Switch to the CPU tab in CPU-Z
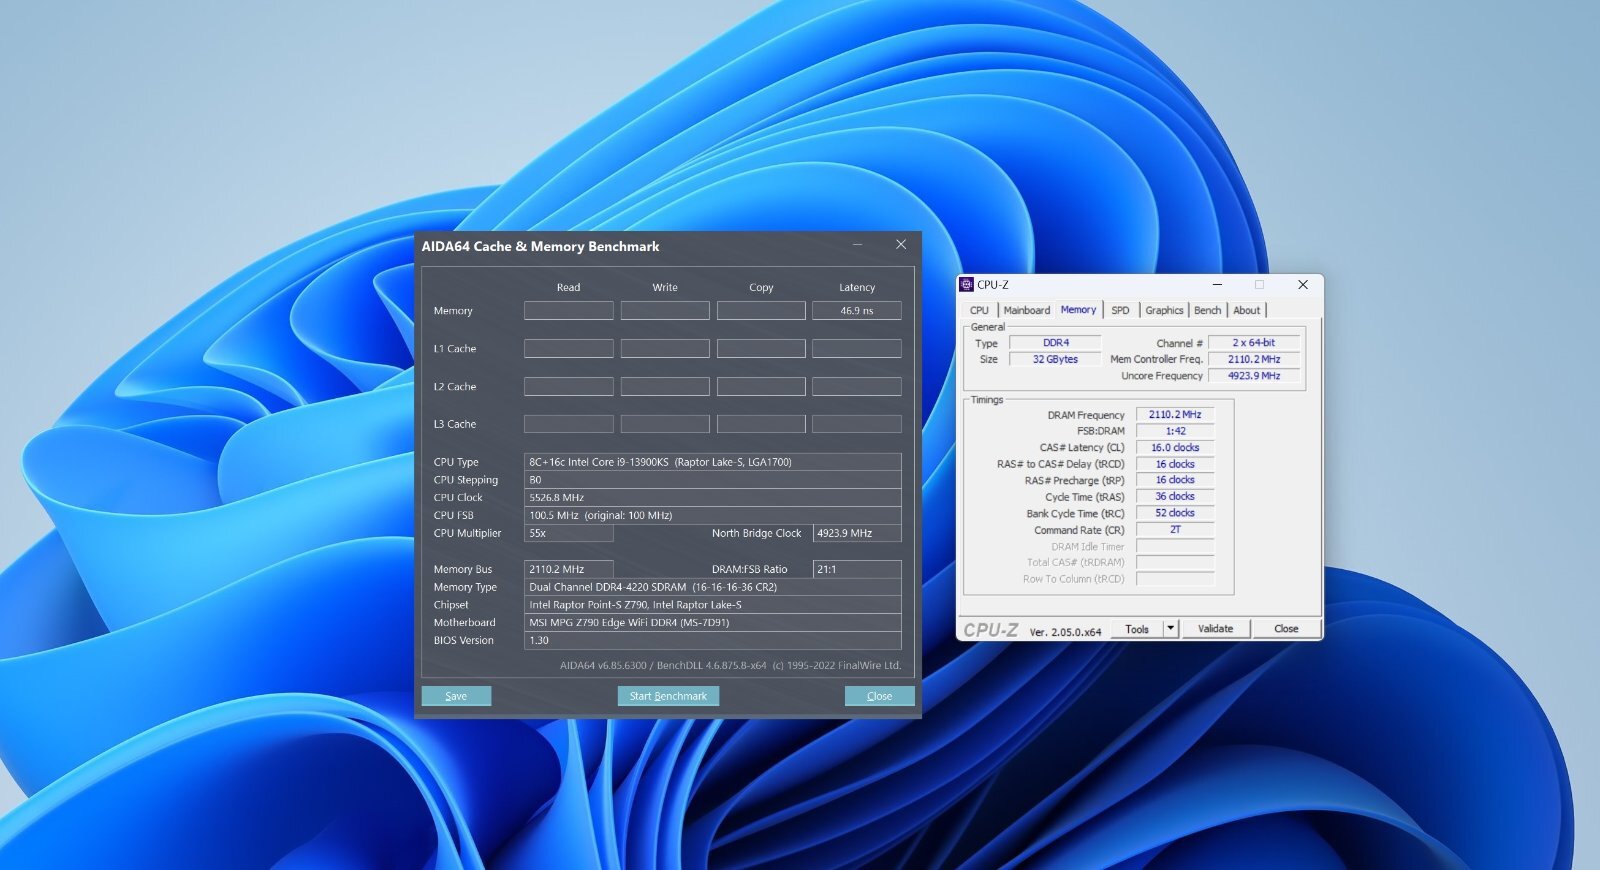This screenshot has height=870, width=1600. point(979,311)
